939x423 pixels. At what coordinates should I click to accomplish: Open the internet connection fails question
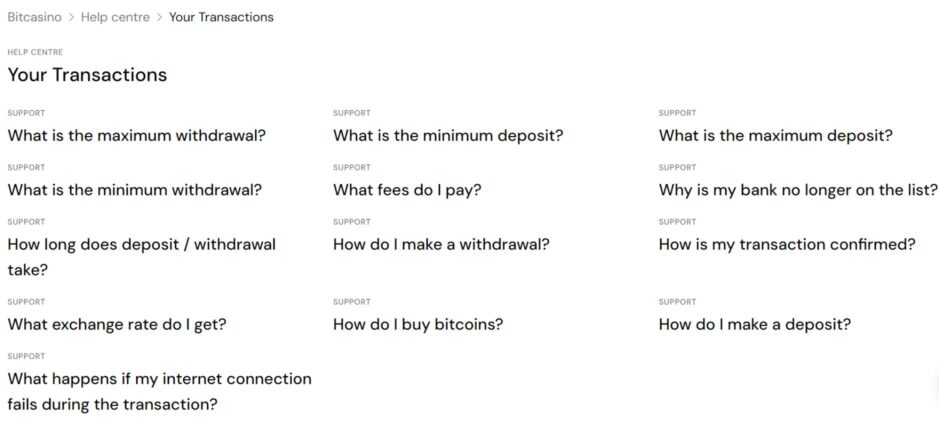click(x=159, y=391)
